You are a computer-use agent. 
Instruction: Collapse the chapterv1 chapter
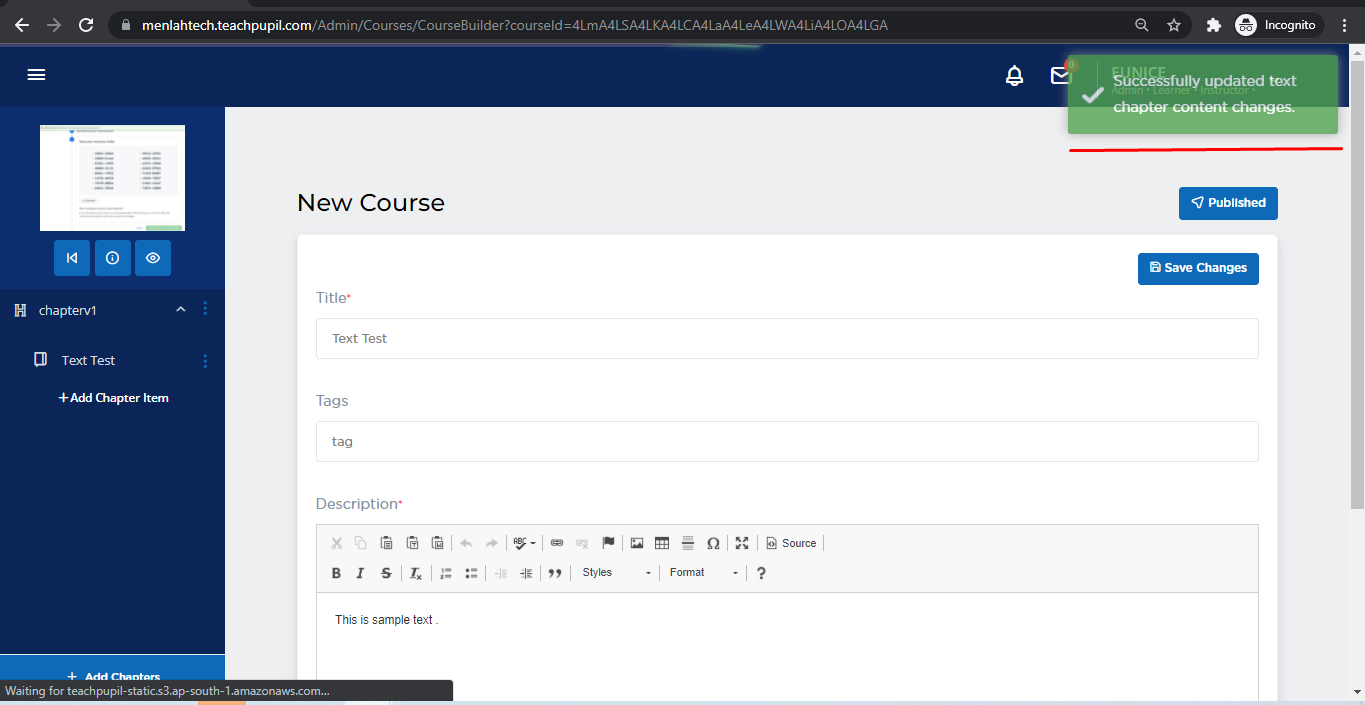(181, 310)
